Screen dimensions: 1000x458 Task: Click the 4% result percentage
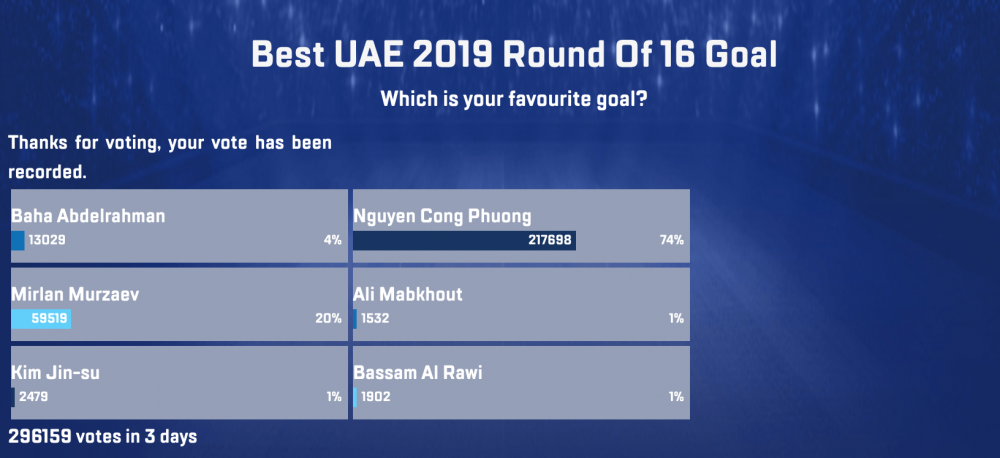tap(332, 240)
